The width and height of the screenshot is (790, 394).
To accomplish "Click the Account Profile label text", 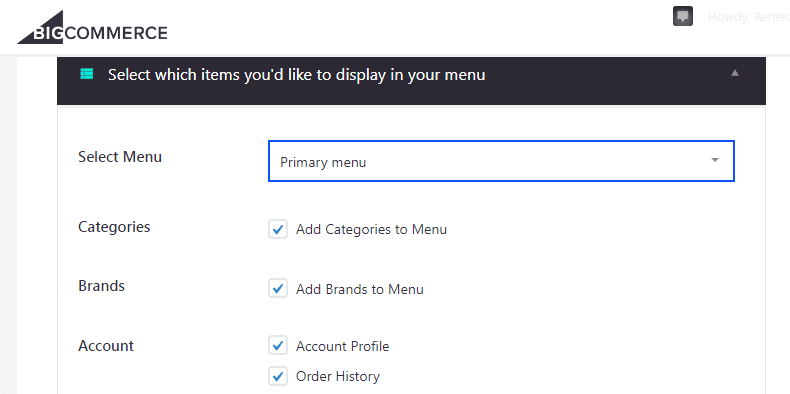I will pyautogui.click(x=343, y=347).
